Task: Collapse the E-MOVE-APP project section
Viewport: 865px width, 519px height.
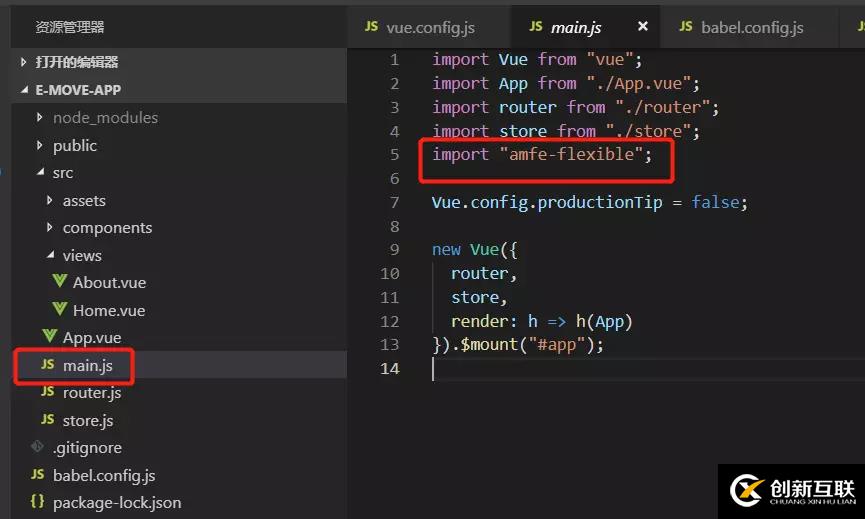Action: (179, 89)
